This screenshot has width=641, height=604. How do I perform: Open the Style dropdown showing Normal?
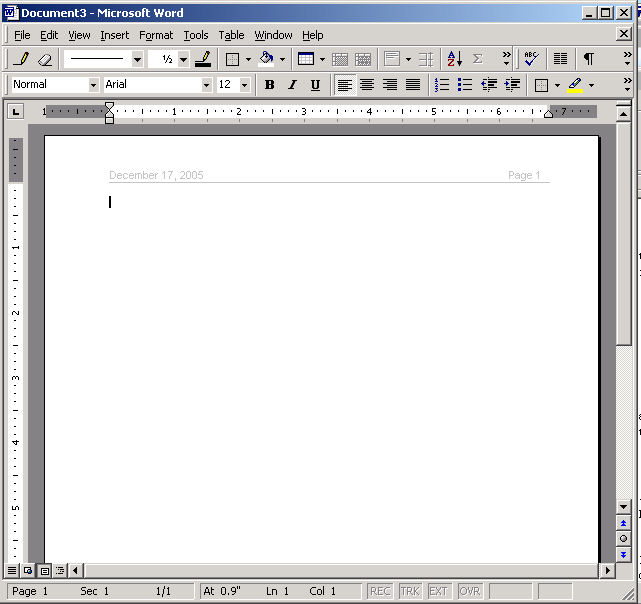(93, 85)
